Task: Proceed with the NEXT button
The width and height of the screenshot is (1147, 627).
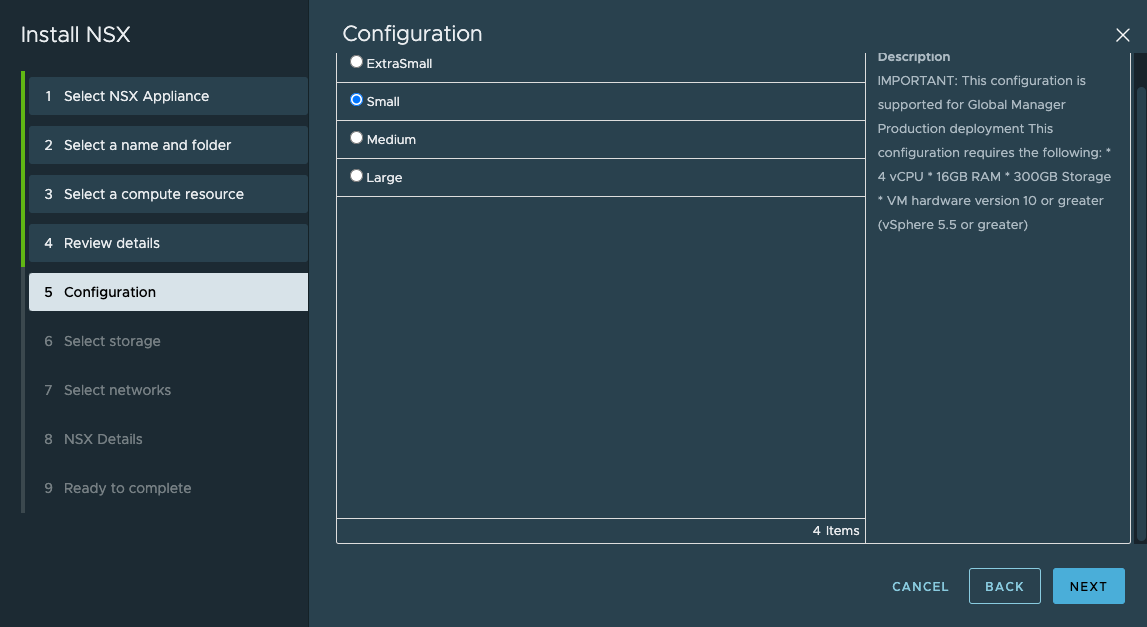Action: pyautogui.click(x=1088, y=586)
